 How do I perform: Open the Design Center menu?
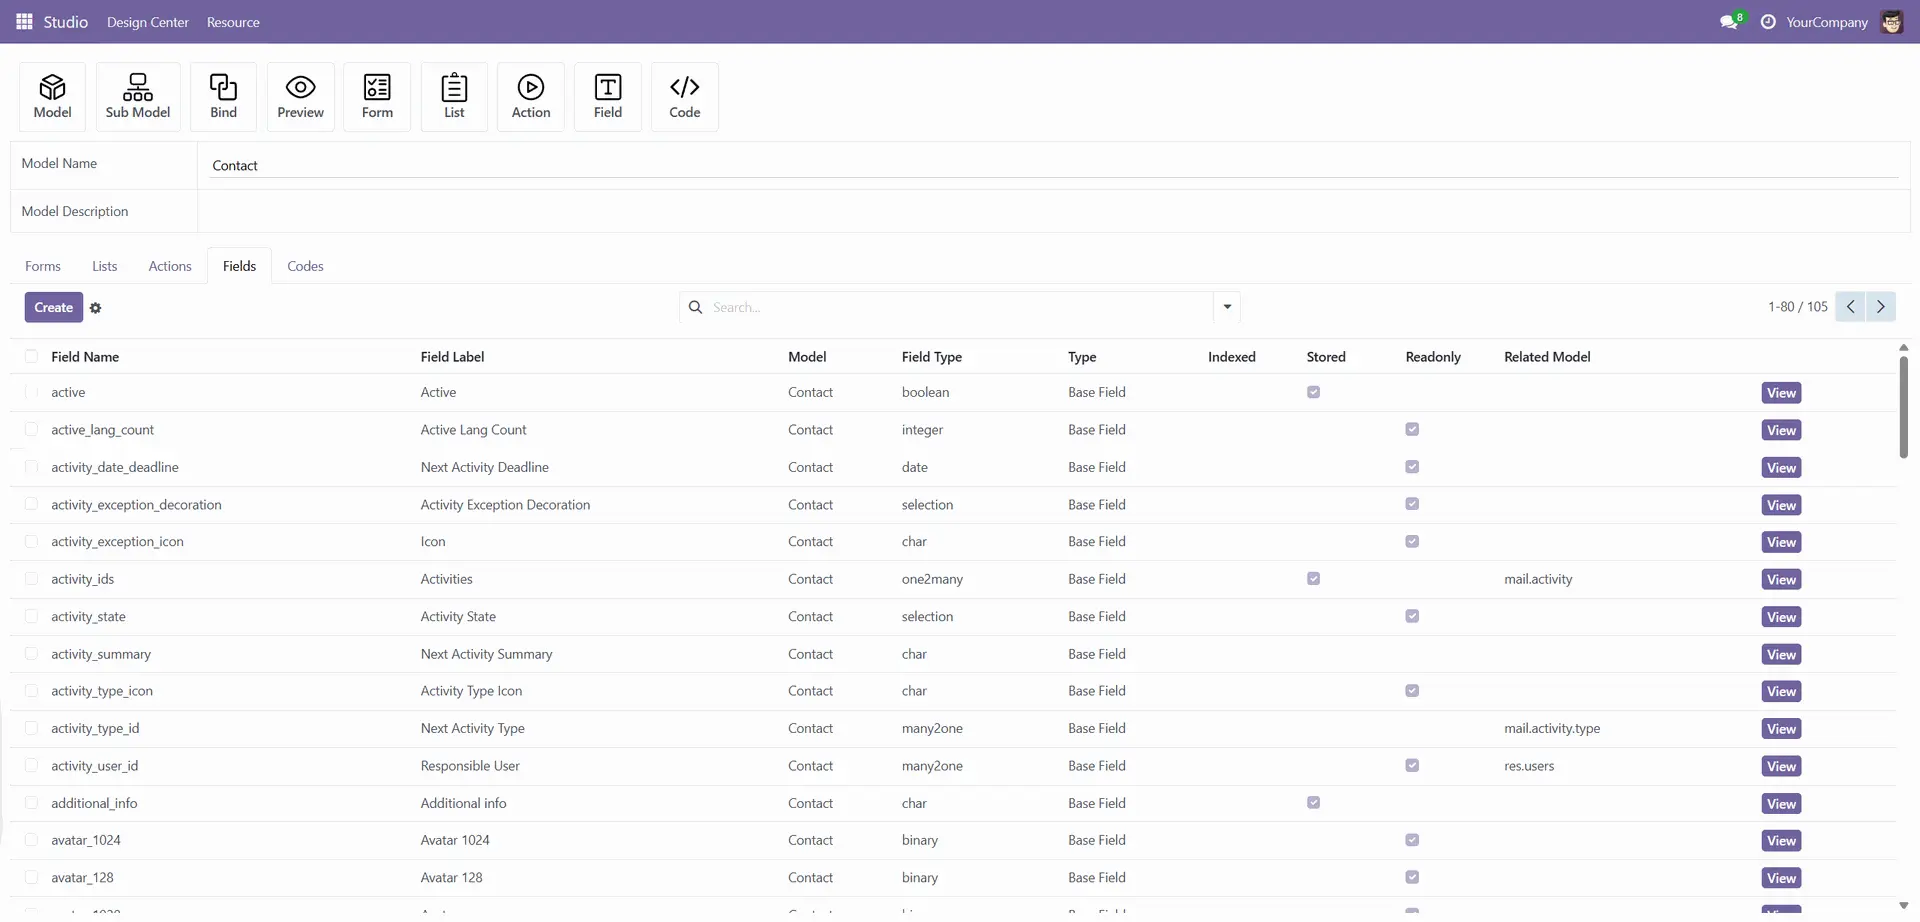click(x=148, y=22)
